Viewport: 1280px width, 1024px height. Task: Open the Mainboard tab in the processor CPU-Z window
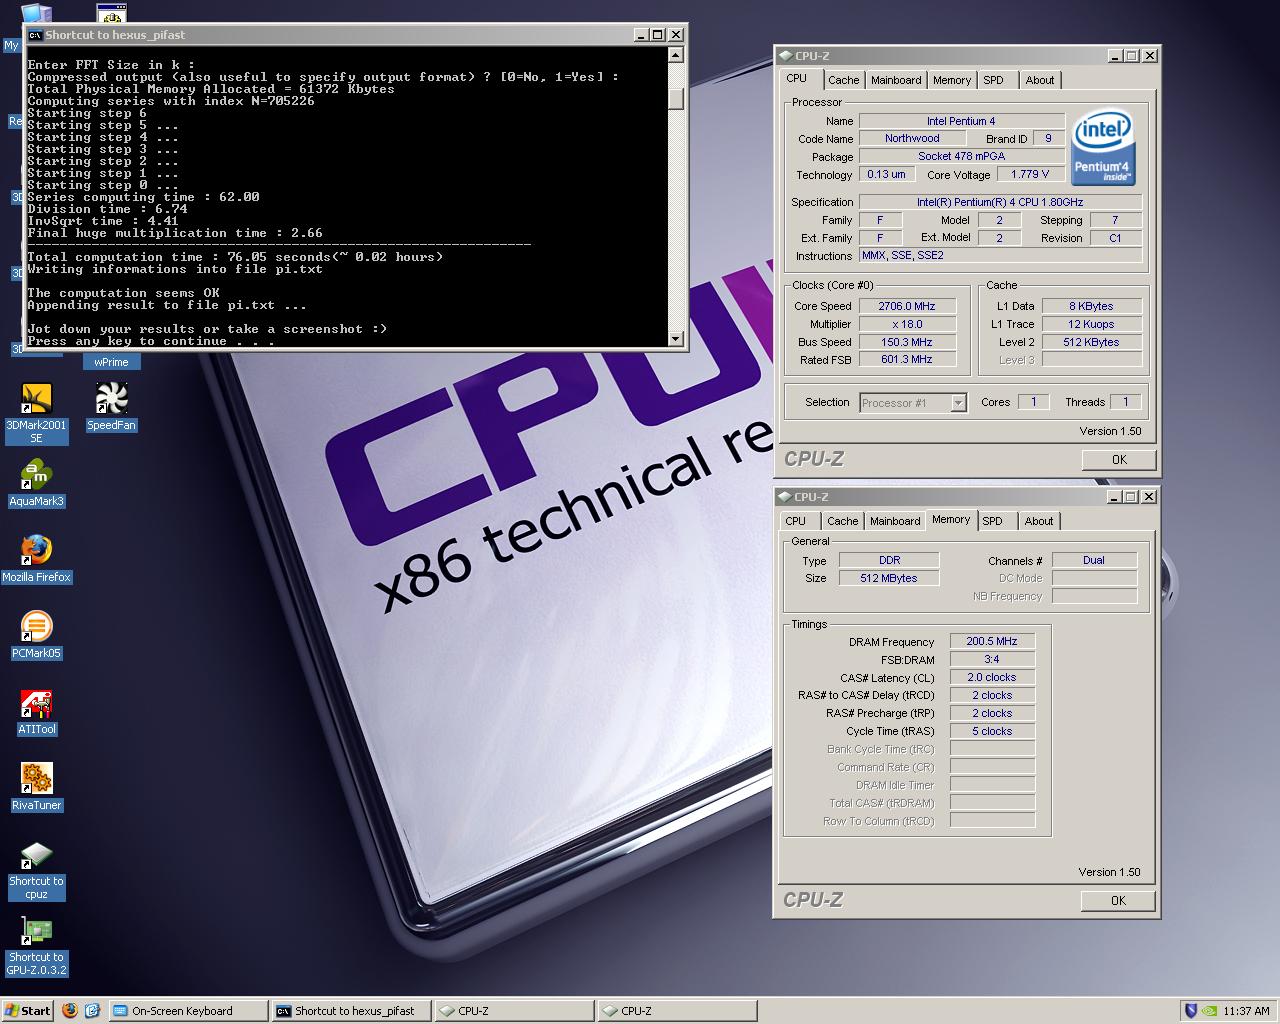click(896, 80)
